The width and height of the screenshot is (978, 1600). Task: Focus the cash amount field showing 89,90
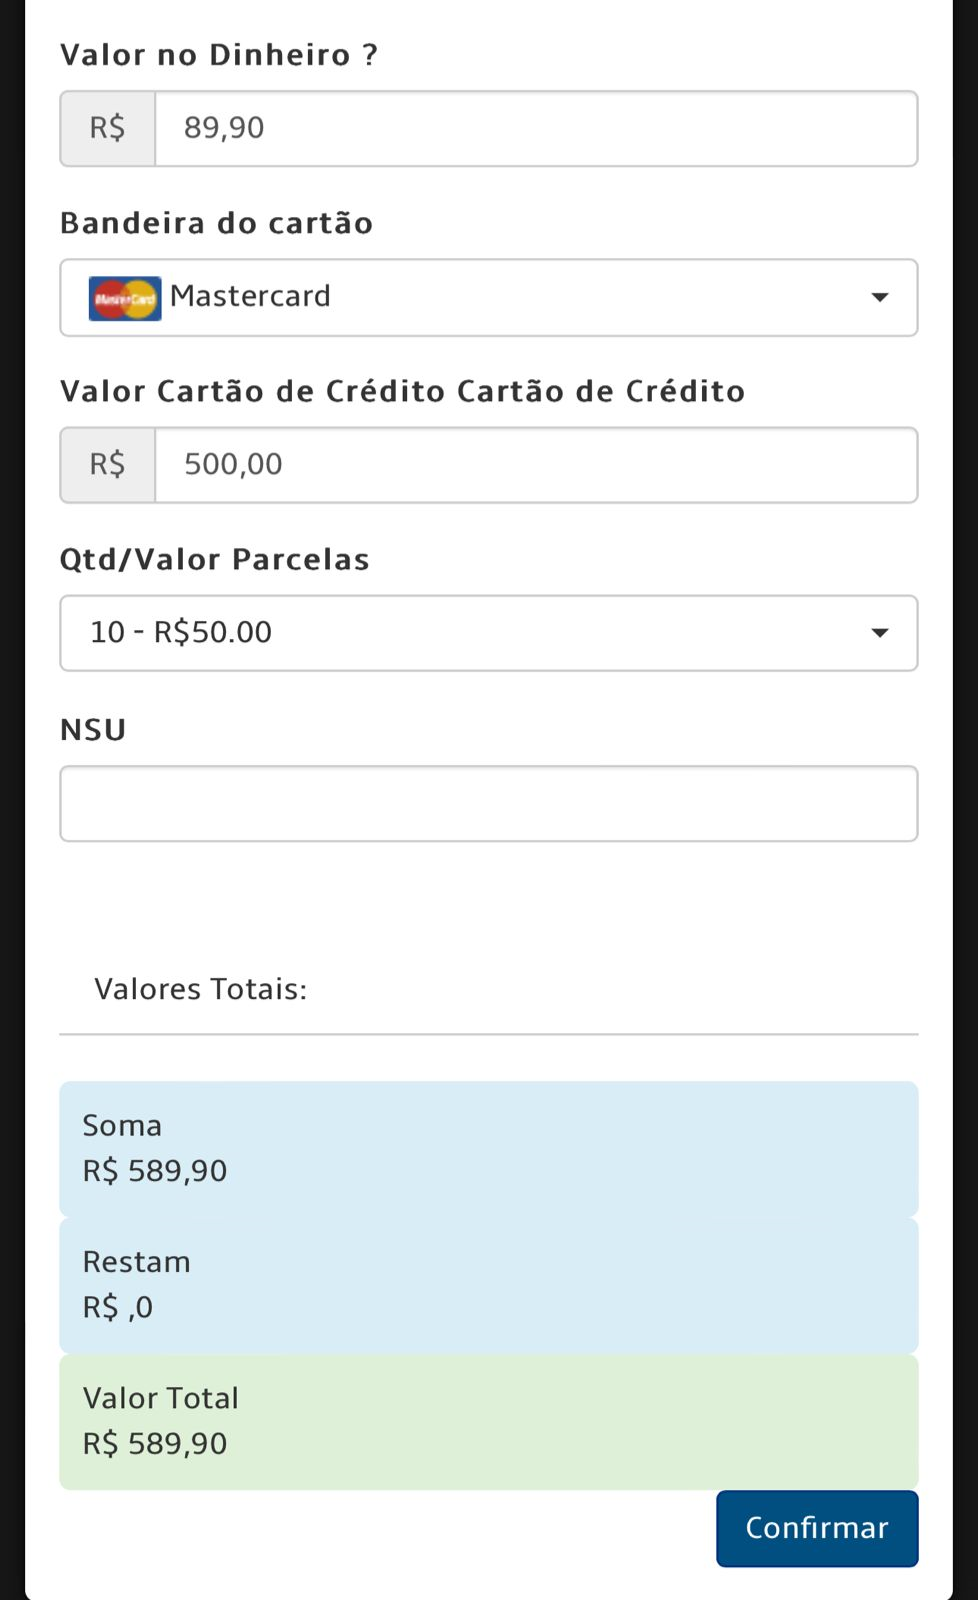(x=535, y=128)
